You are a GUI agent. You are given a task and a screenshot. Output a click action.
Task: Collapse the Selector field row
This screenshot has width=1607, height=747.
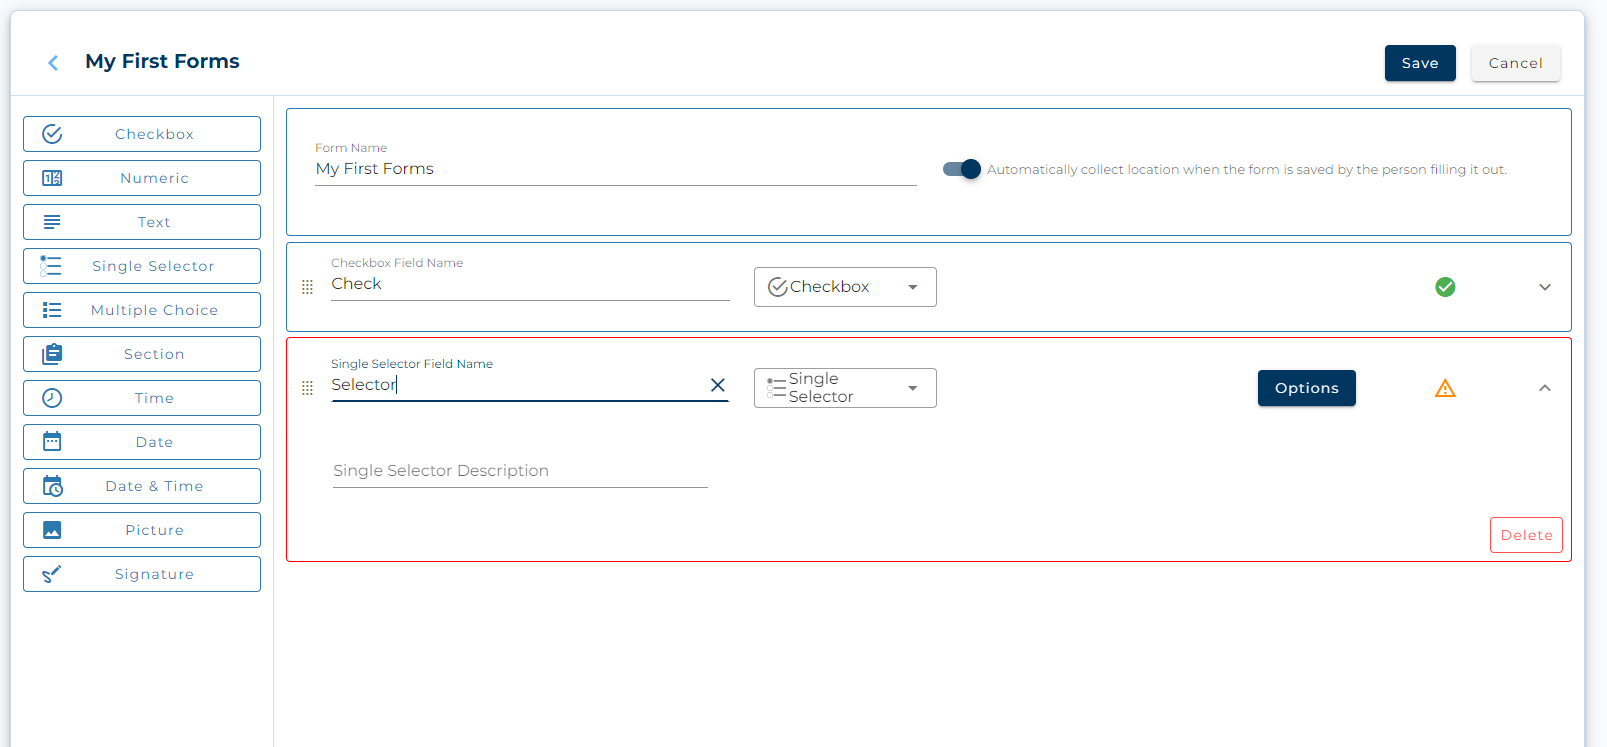[x=1544, y=388]
